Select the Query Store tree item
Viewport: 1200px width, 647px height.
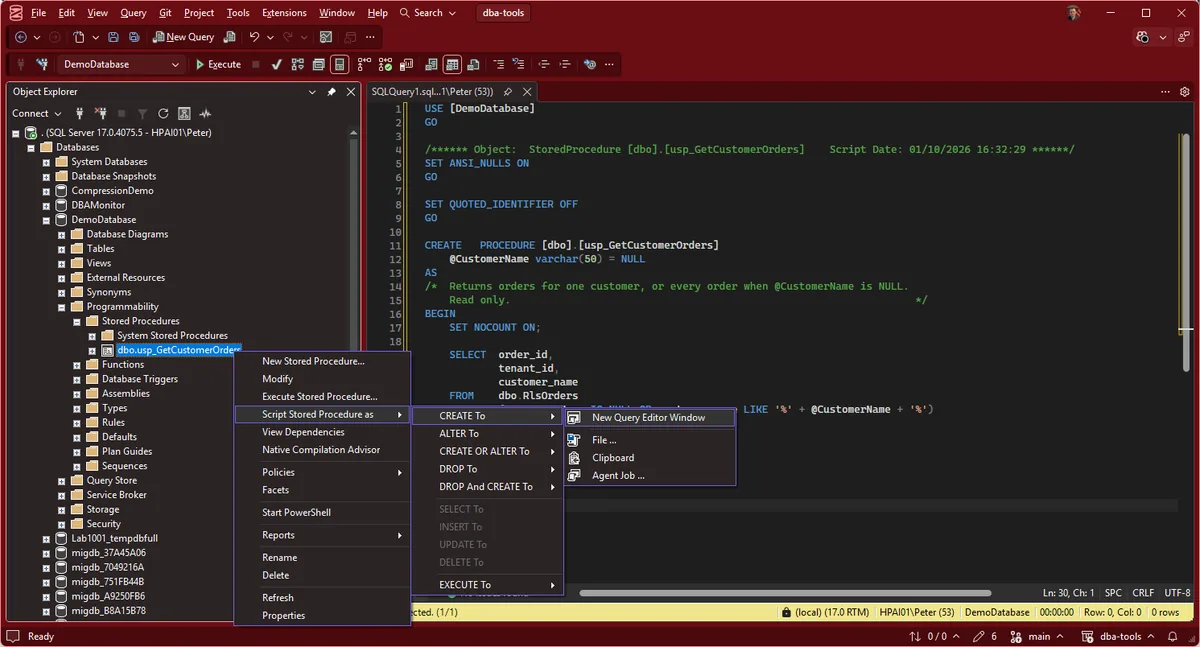(x=112, y=480)
